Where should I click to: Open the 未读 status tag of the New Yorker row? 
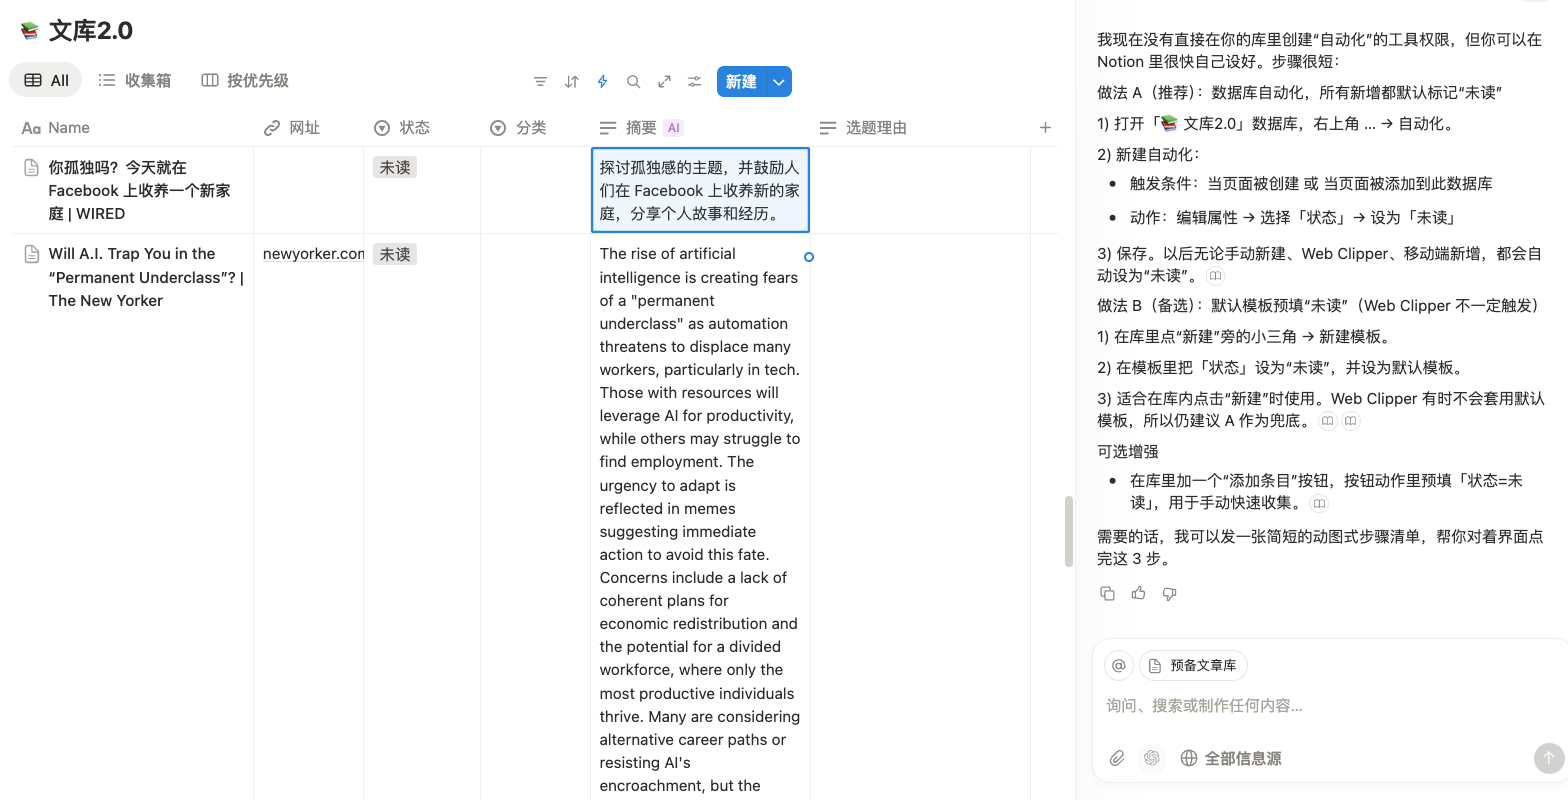click(395, 254)
